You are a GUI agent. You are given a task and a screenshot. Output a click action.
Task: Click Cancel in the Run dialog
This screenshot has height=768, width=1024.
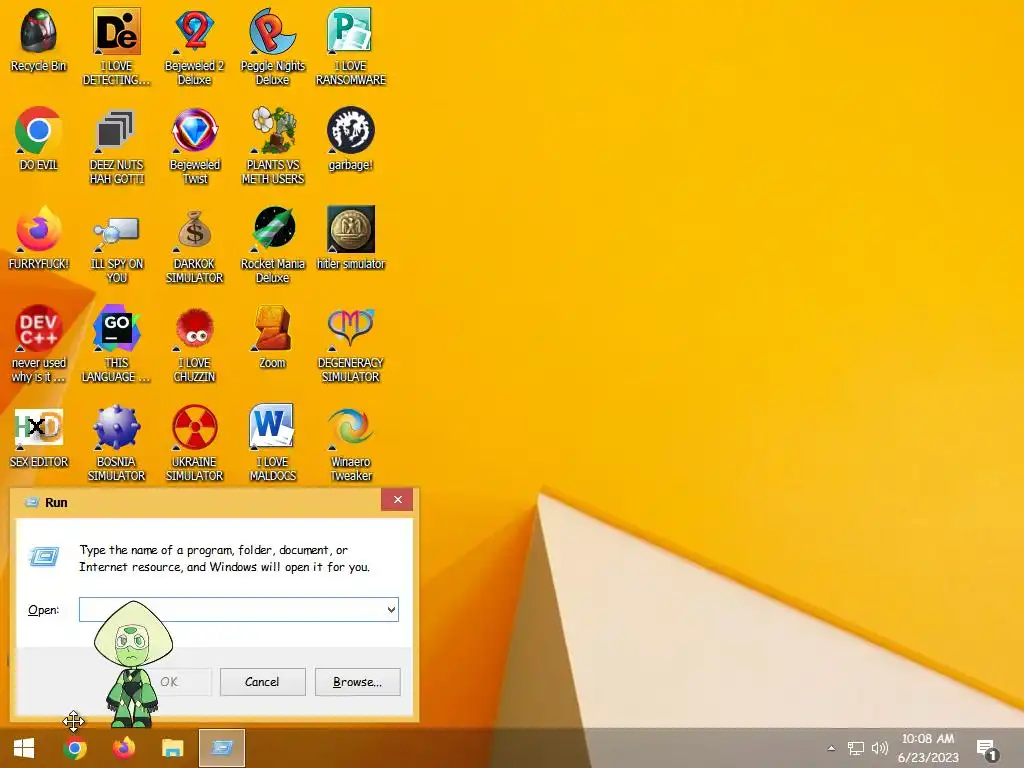click(x=263, y=682)
